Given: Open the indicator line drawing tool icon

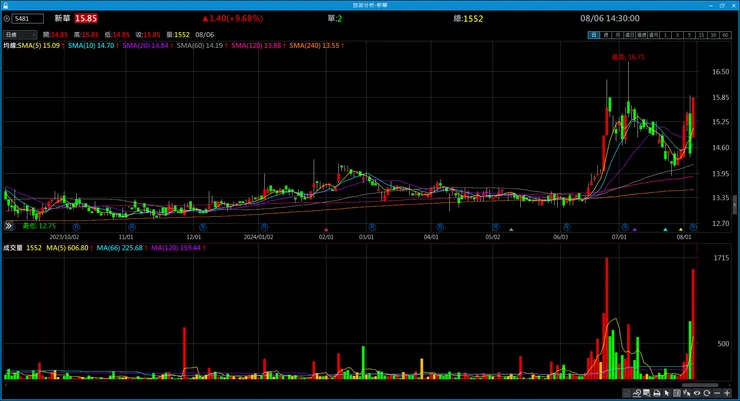Looking at the screenshot, I should [637, 393].
